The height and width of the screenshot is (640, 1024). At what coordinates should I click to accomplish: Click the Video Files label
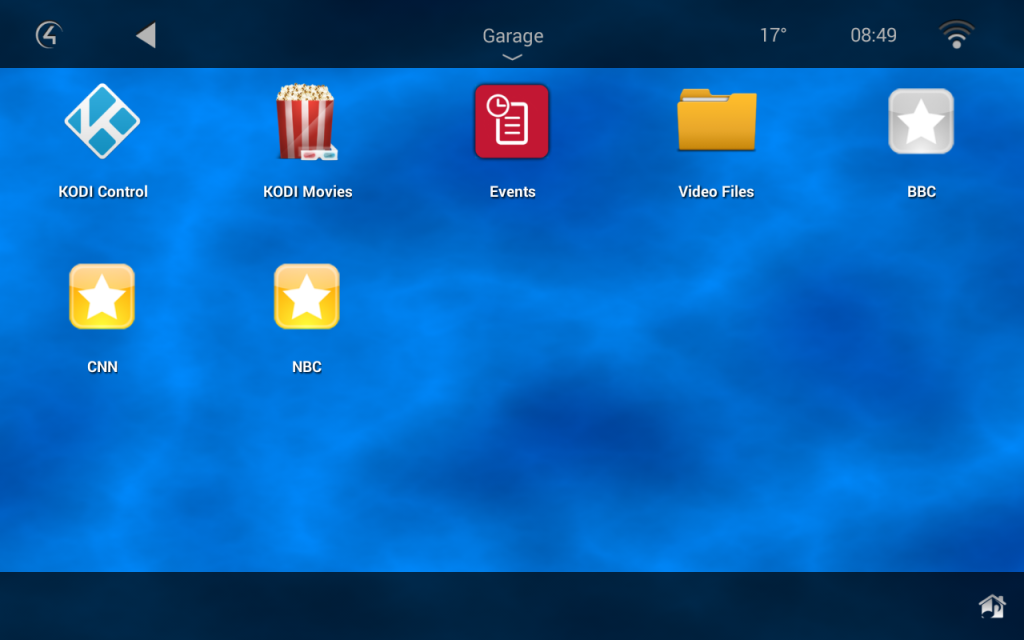click(716, 191)
